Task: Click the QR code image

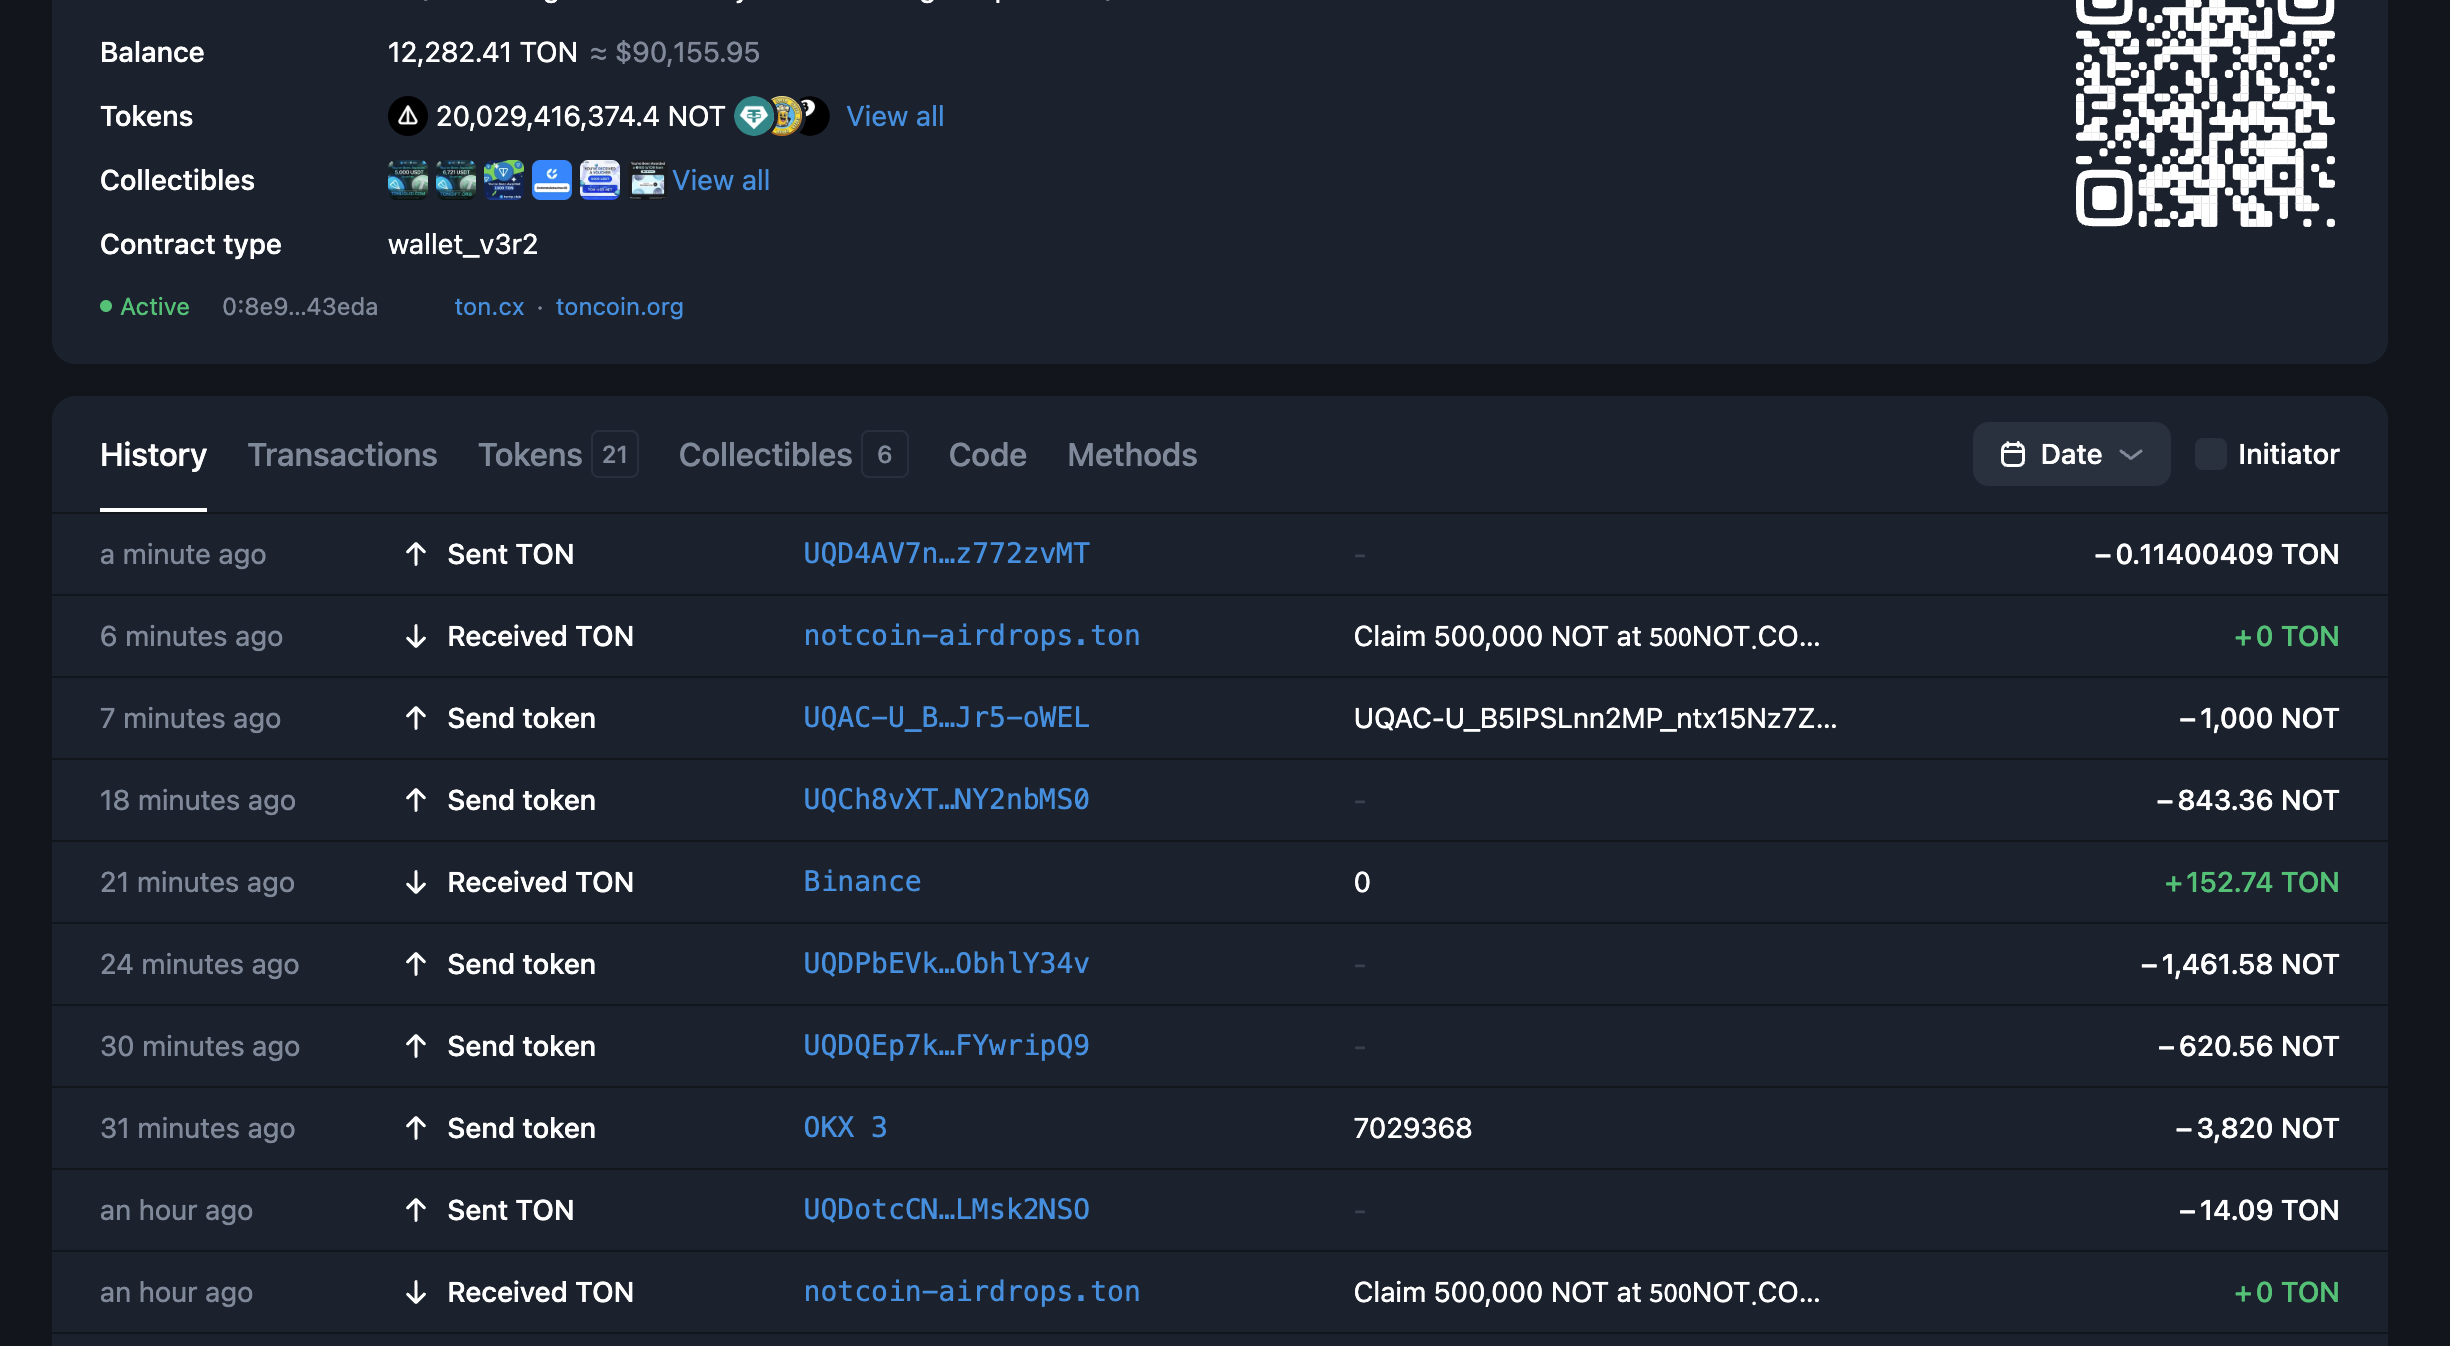Action: (2204, 112)
